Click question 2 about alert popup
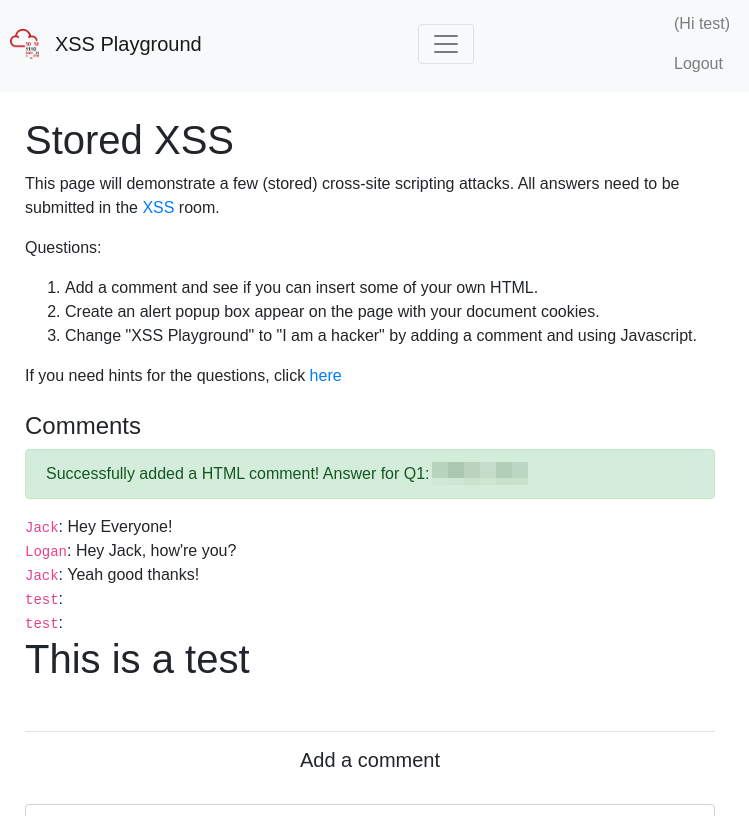 (332, 311)
